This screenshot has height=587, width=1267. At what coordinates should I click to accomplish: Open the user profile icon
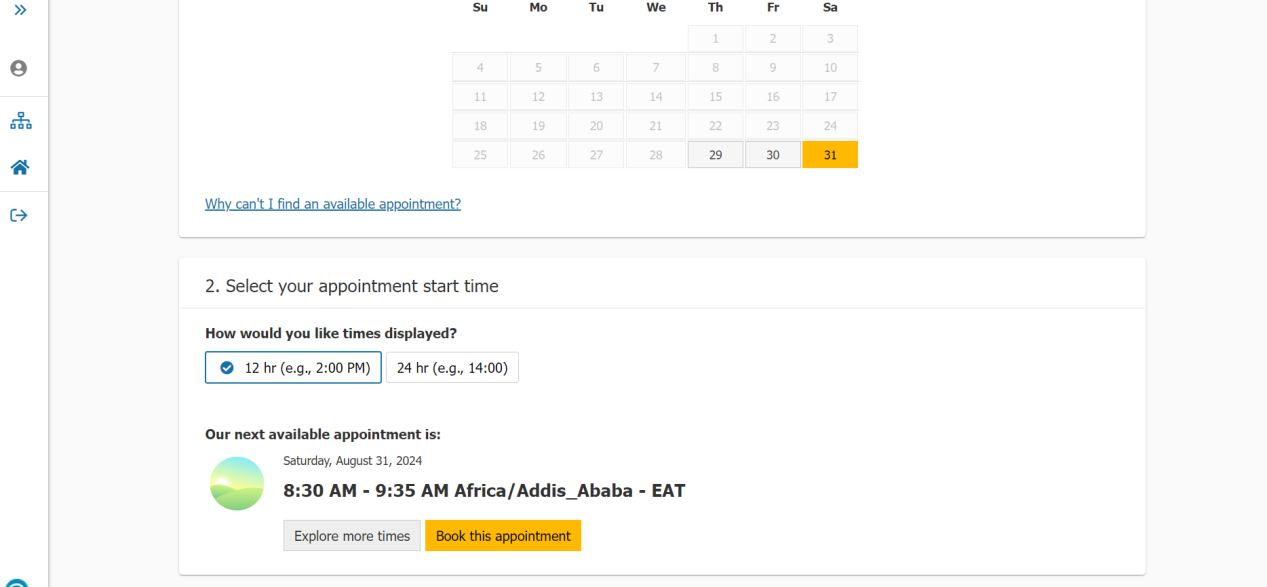[x=19, y=69]
